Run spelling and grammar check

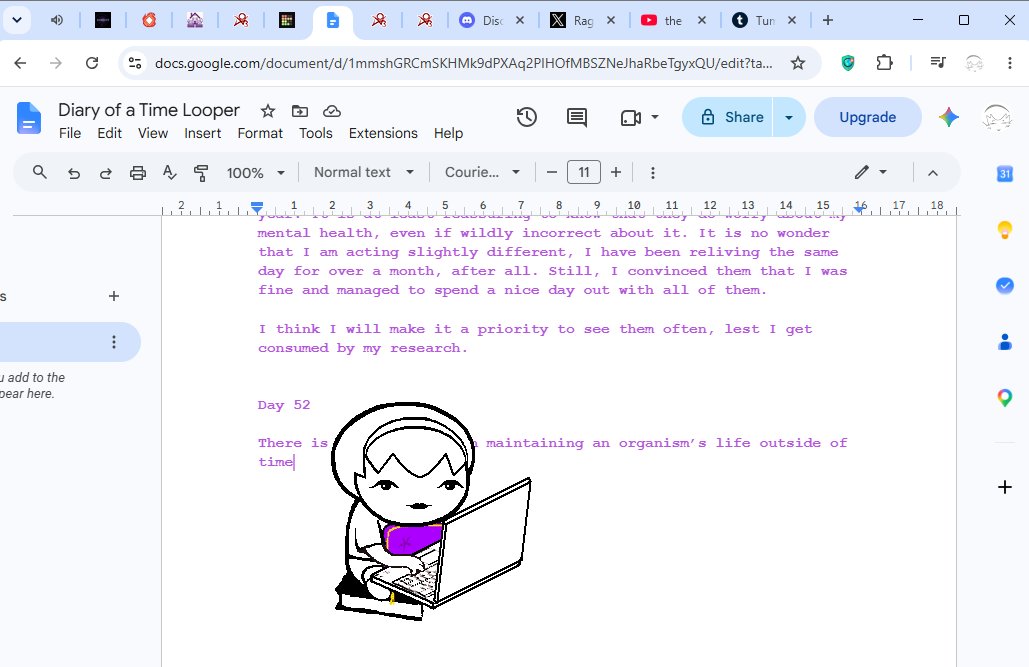(x=169, y=173)
